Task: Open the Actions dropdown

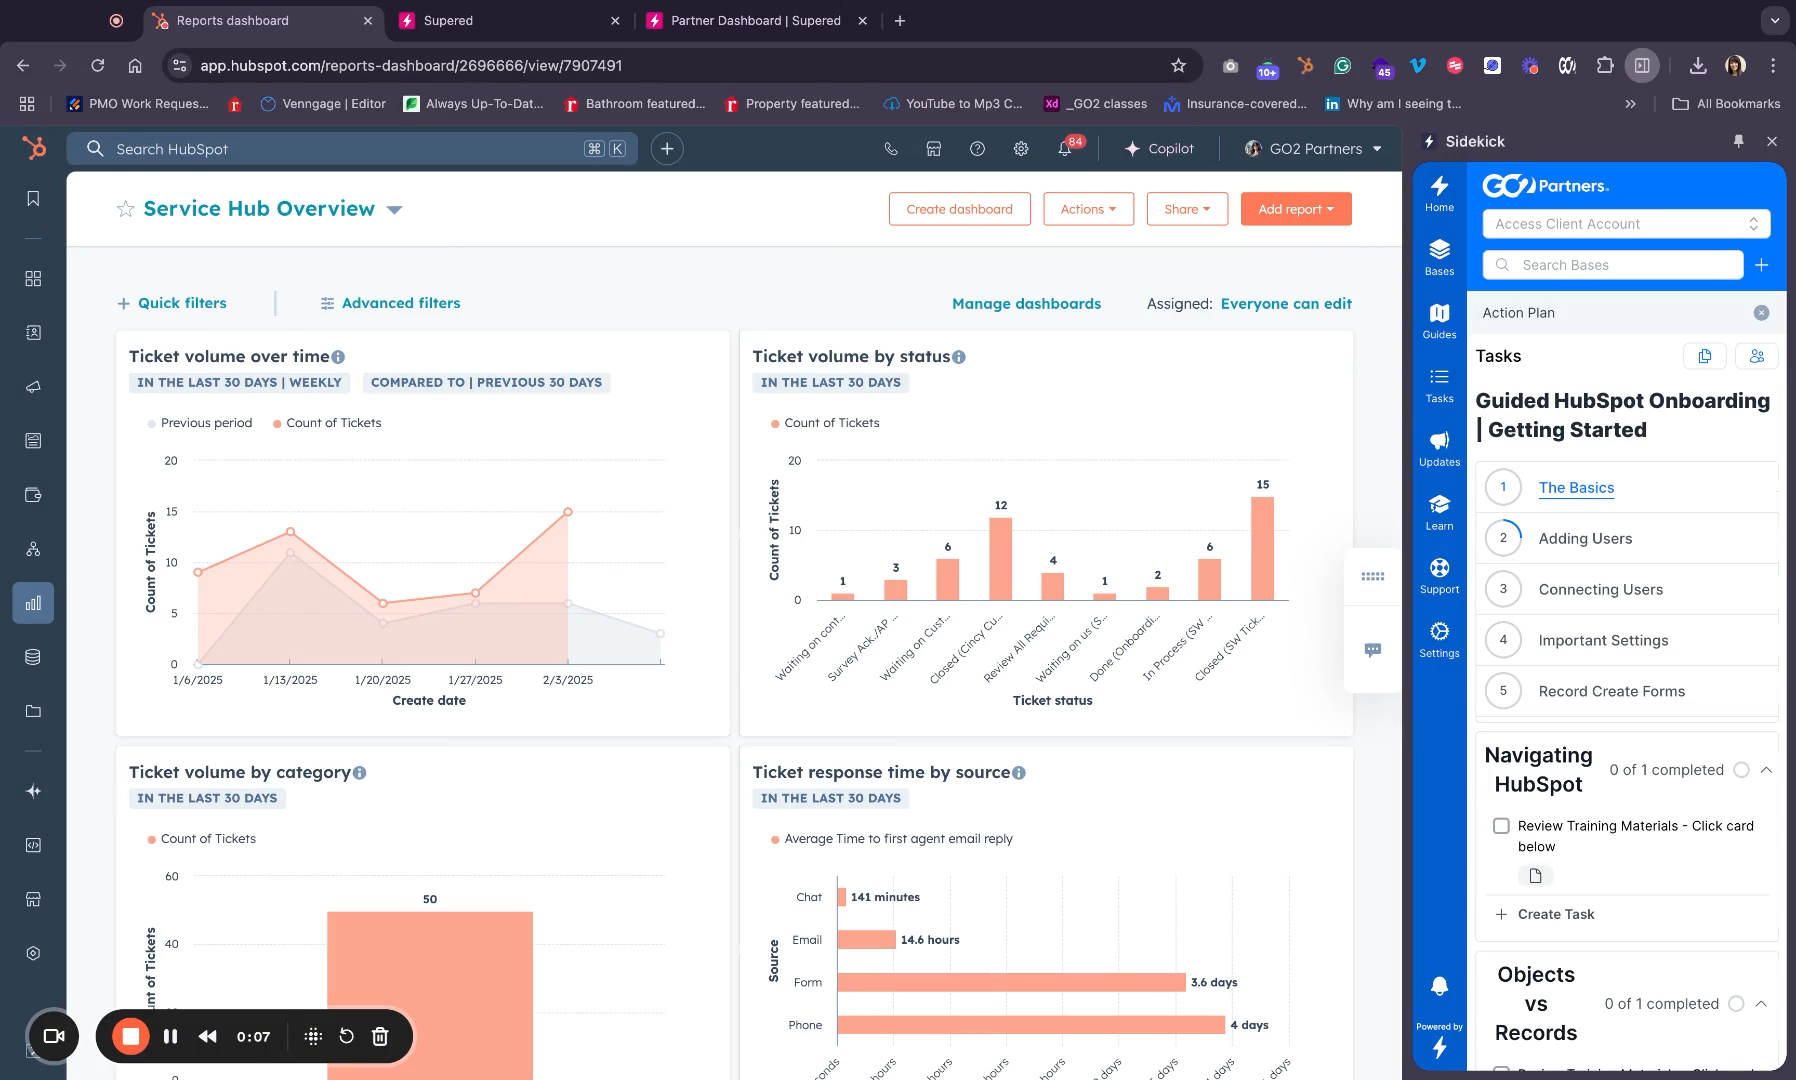Action: [x=1088, y=209]
